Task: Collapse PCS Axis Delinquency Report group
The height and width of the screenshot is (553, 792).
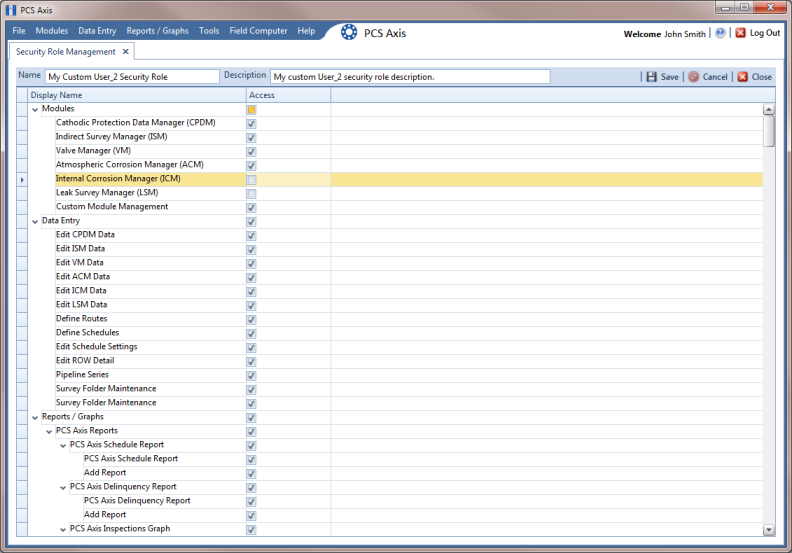Action: tap(63, 488)
